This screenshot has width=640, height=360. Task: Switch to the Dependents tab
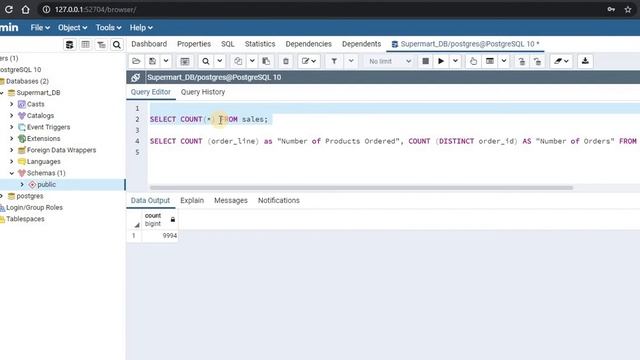(361, 44)
